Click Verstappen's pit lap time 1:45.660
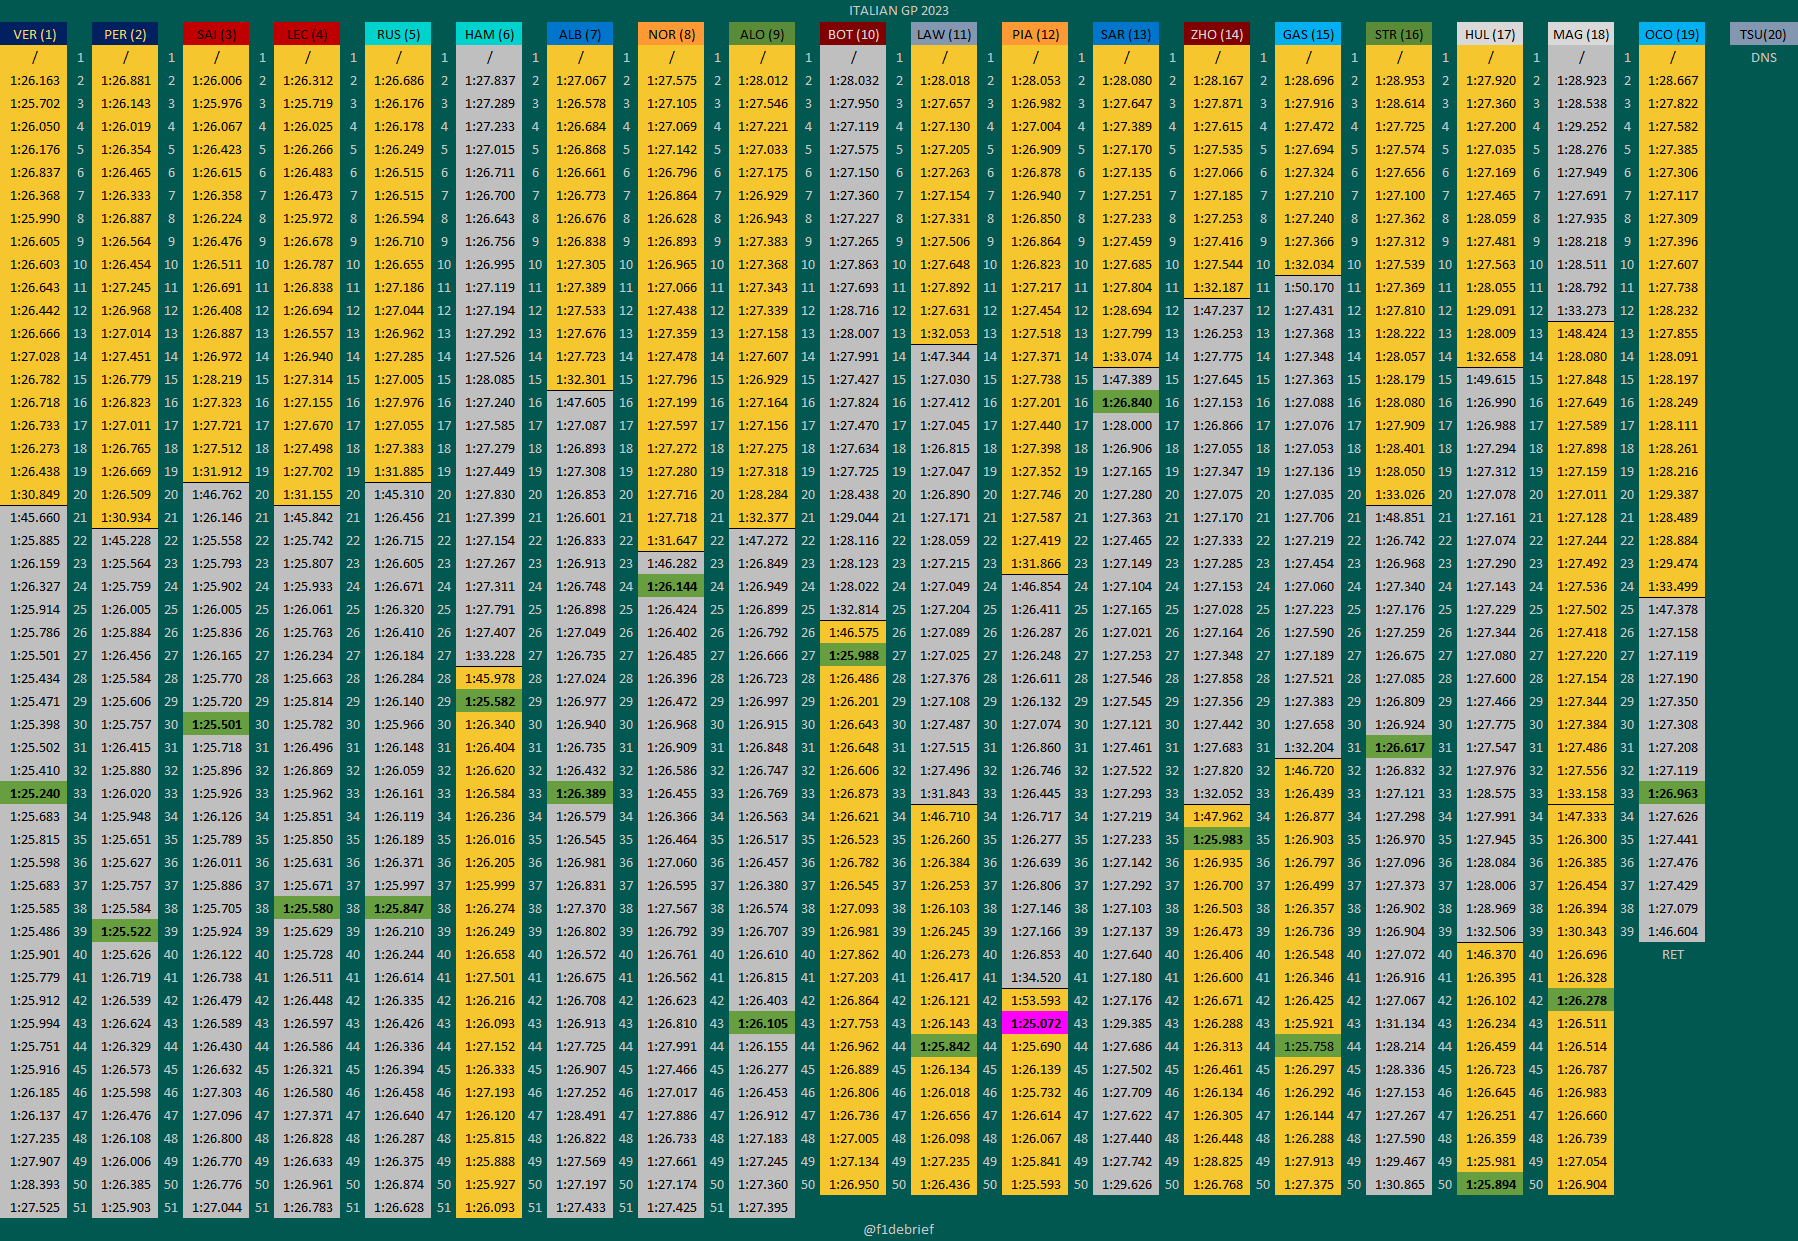This screenshot has height=1241, width=1798. 35,517
